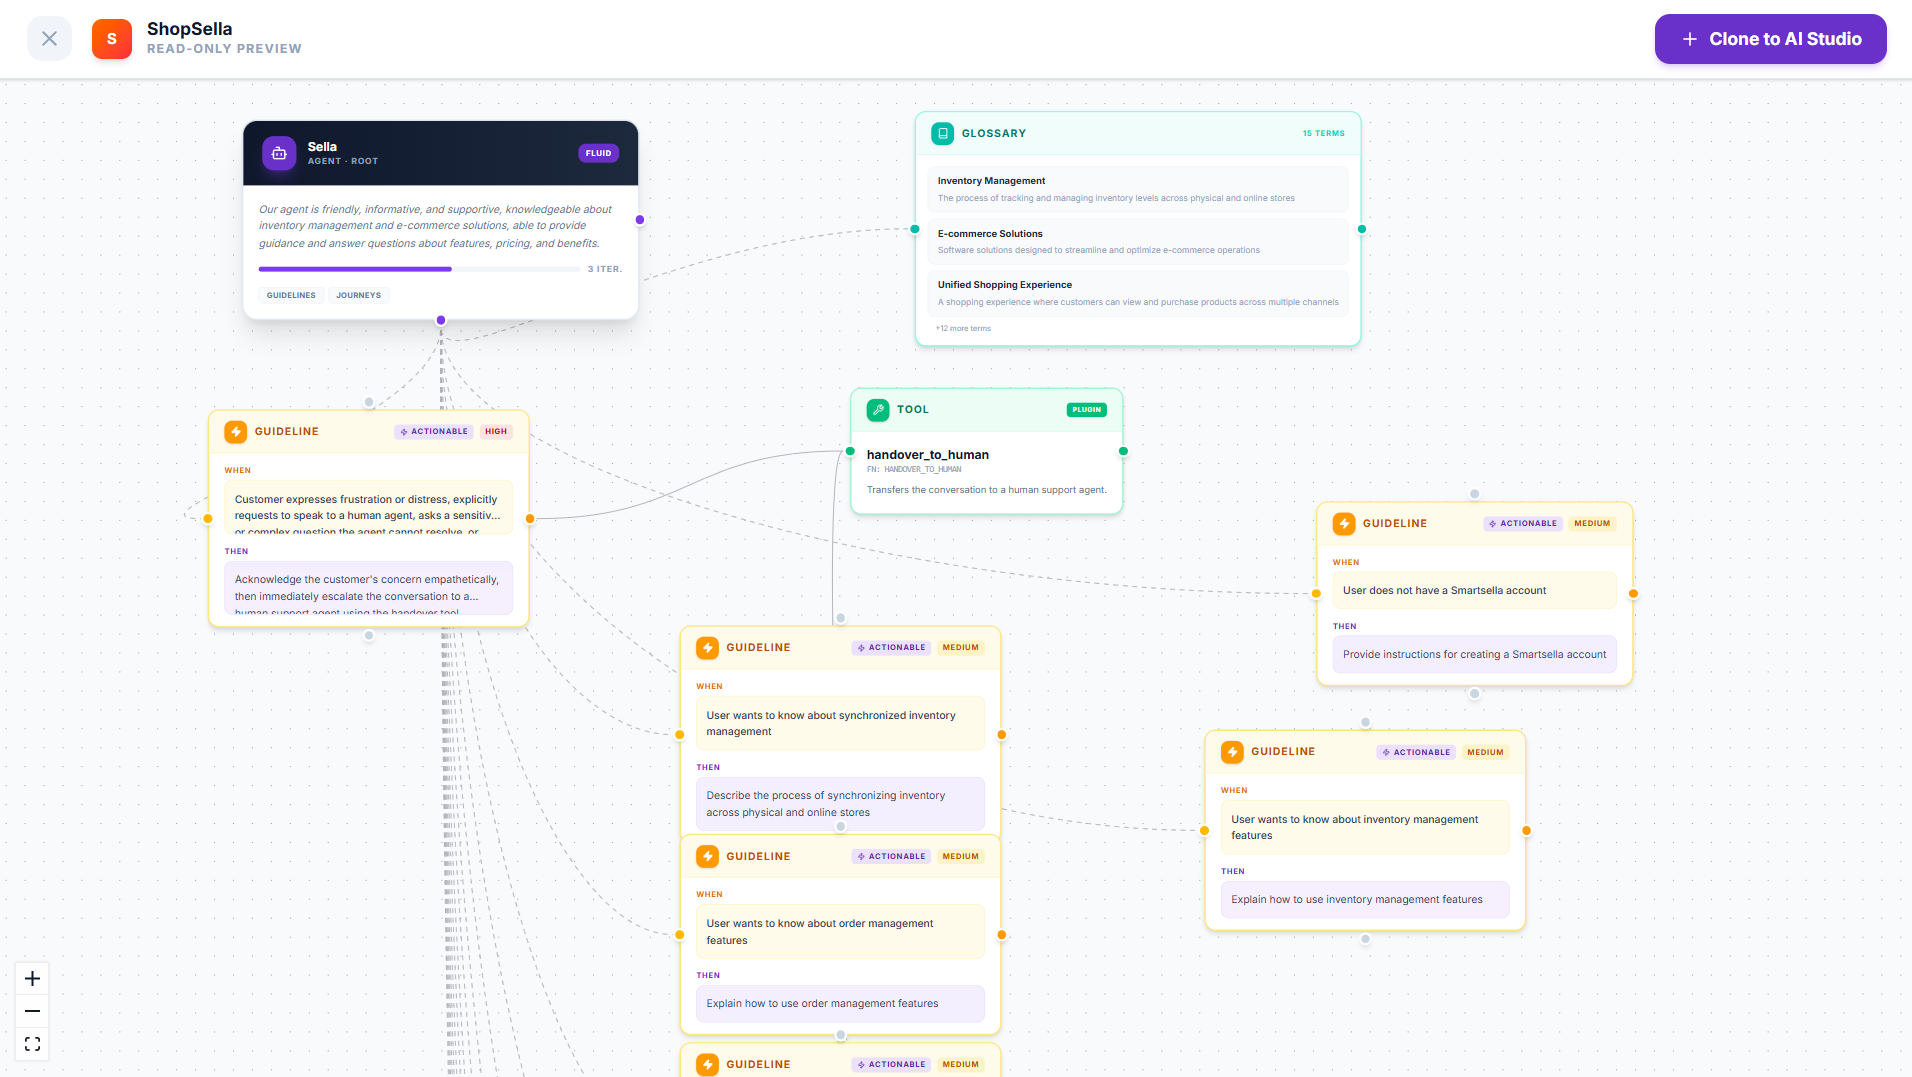The image size is (1912, 1077).
Task: Click the iteration progress bar on the Sella card
Action: click(x=419, y=269)
